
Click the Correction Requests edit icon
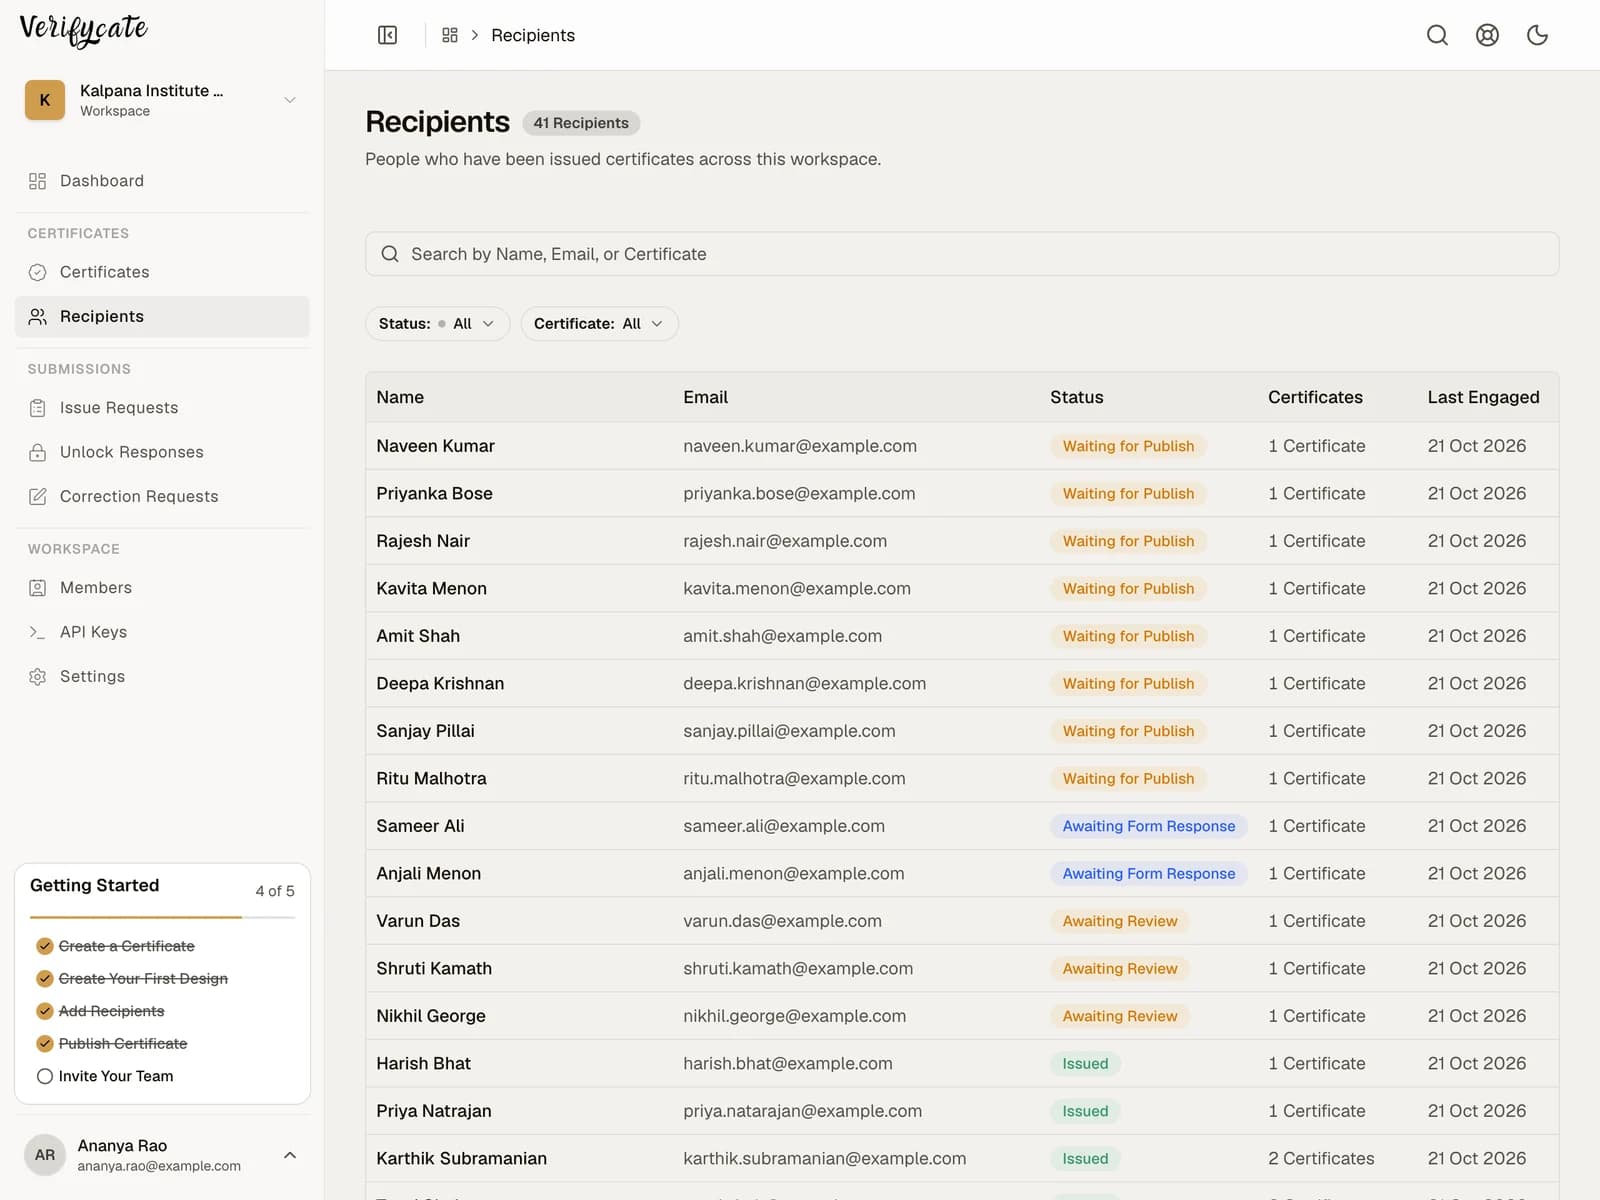[x=38, y=496]
